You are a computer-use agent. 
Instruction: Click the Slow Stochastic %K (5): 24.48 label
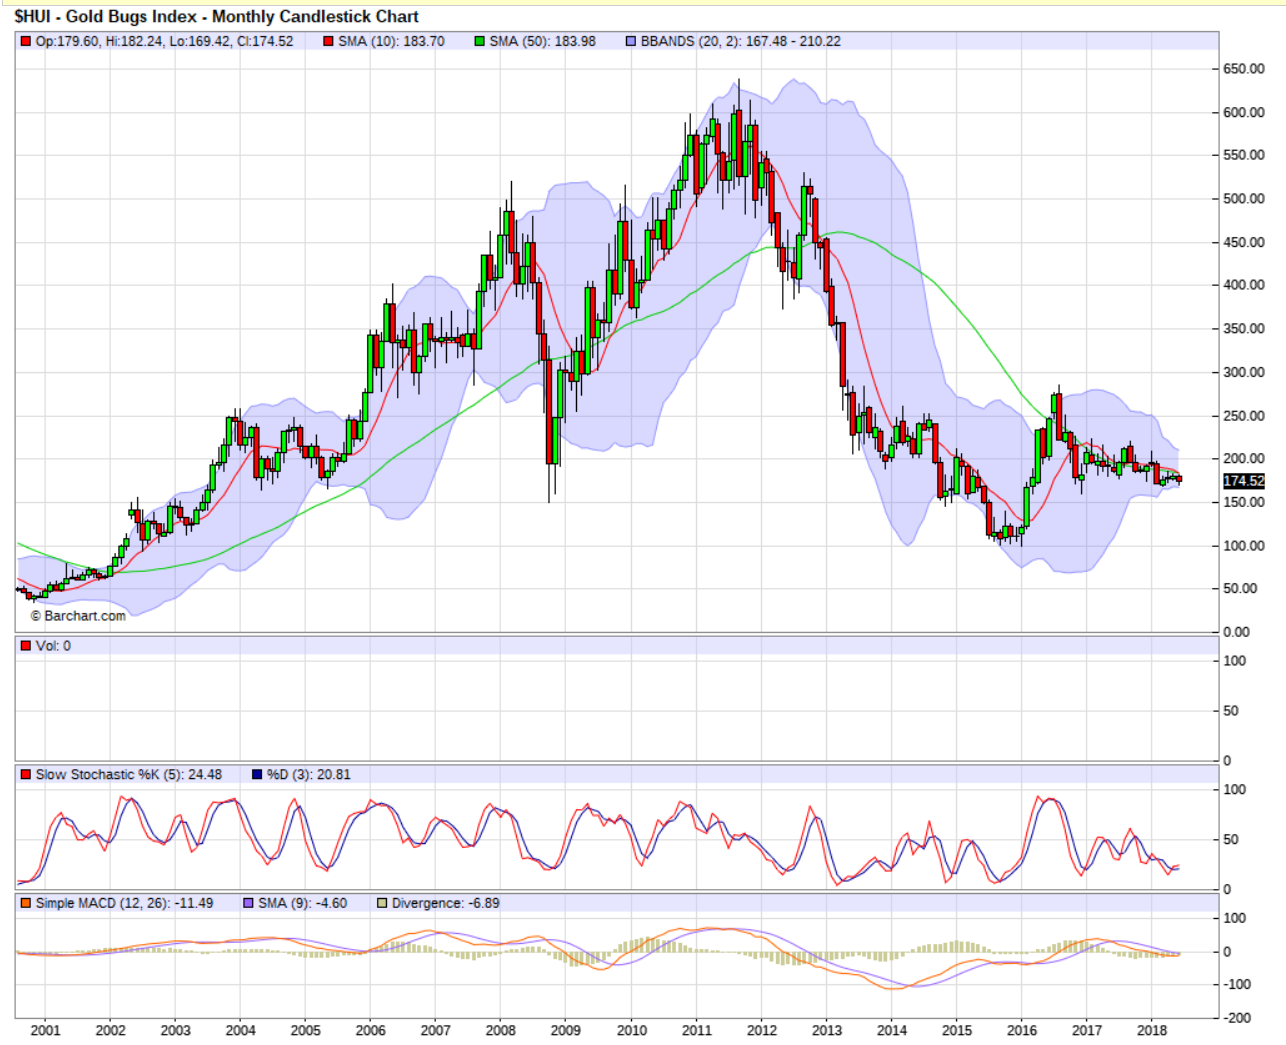click(x=129, y=775)
